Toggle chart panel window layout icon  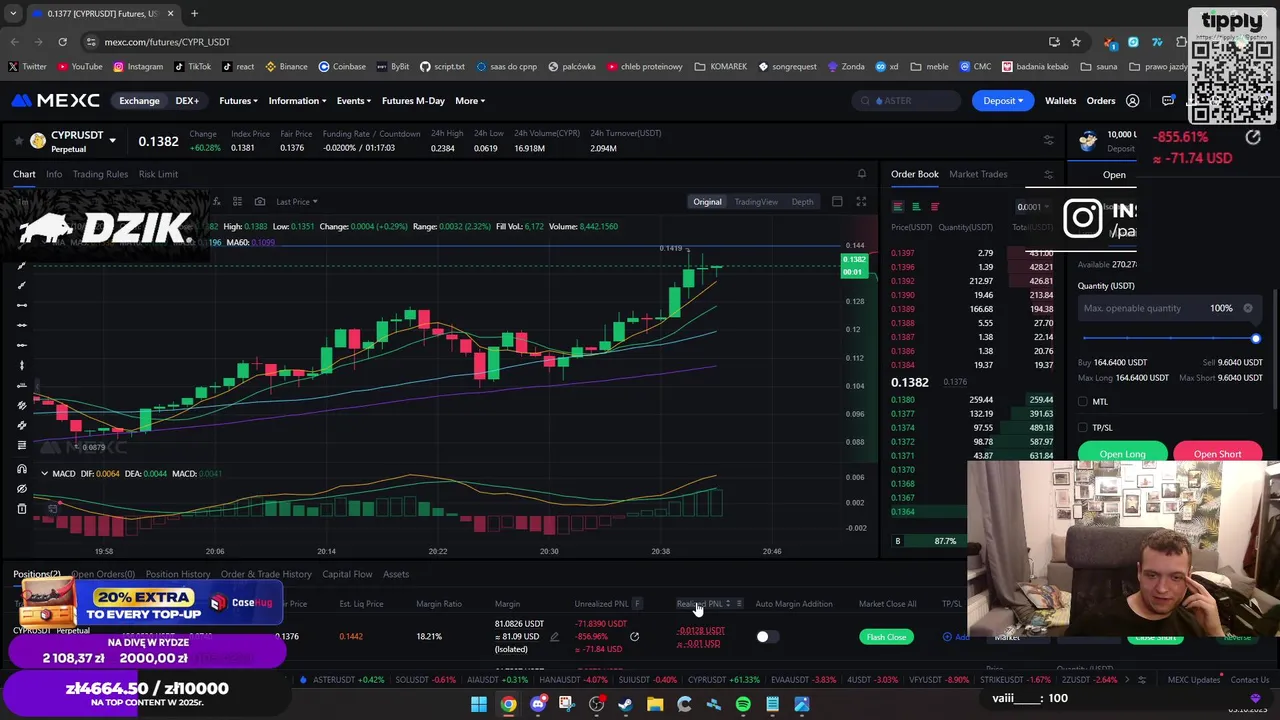tap(837, 202)
